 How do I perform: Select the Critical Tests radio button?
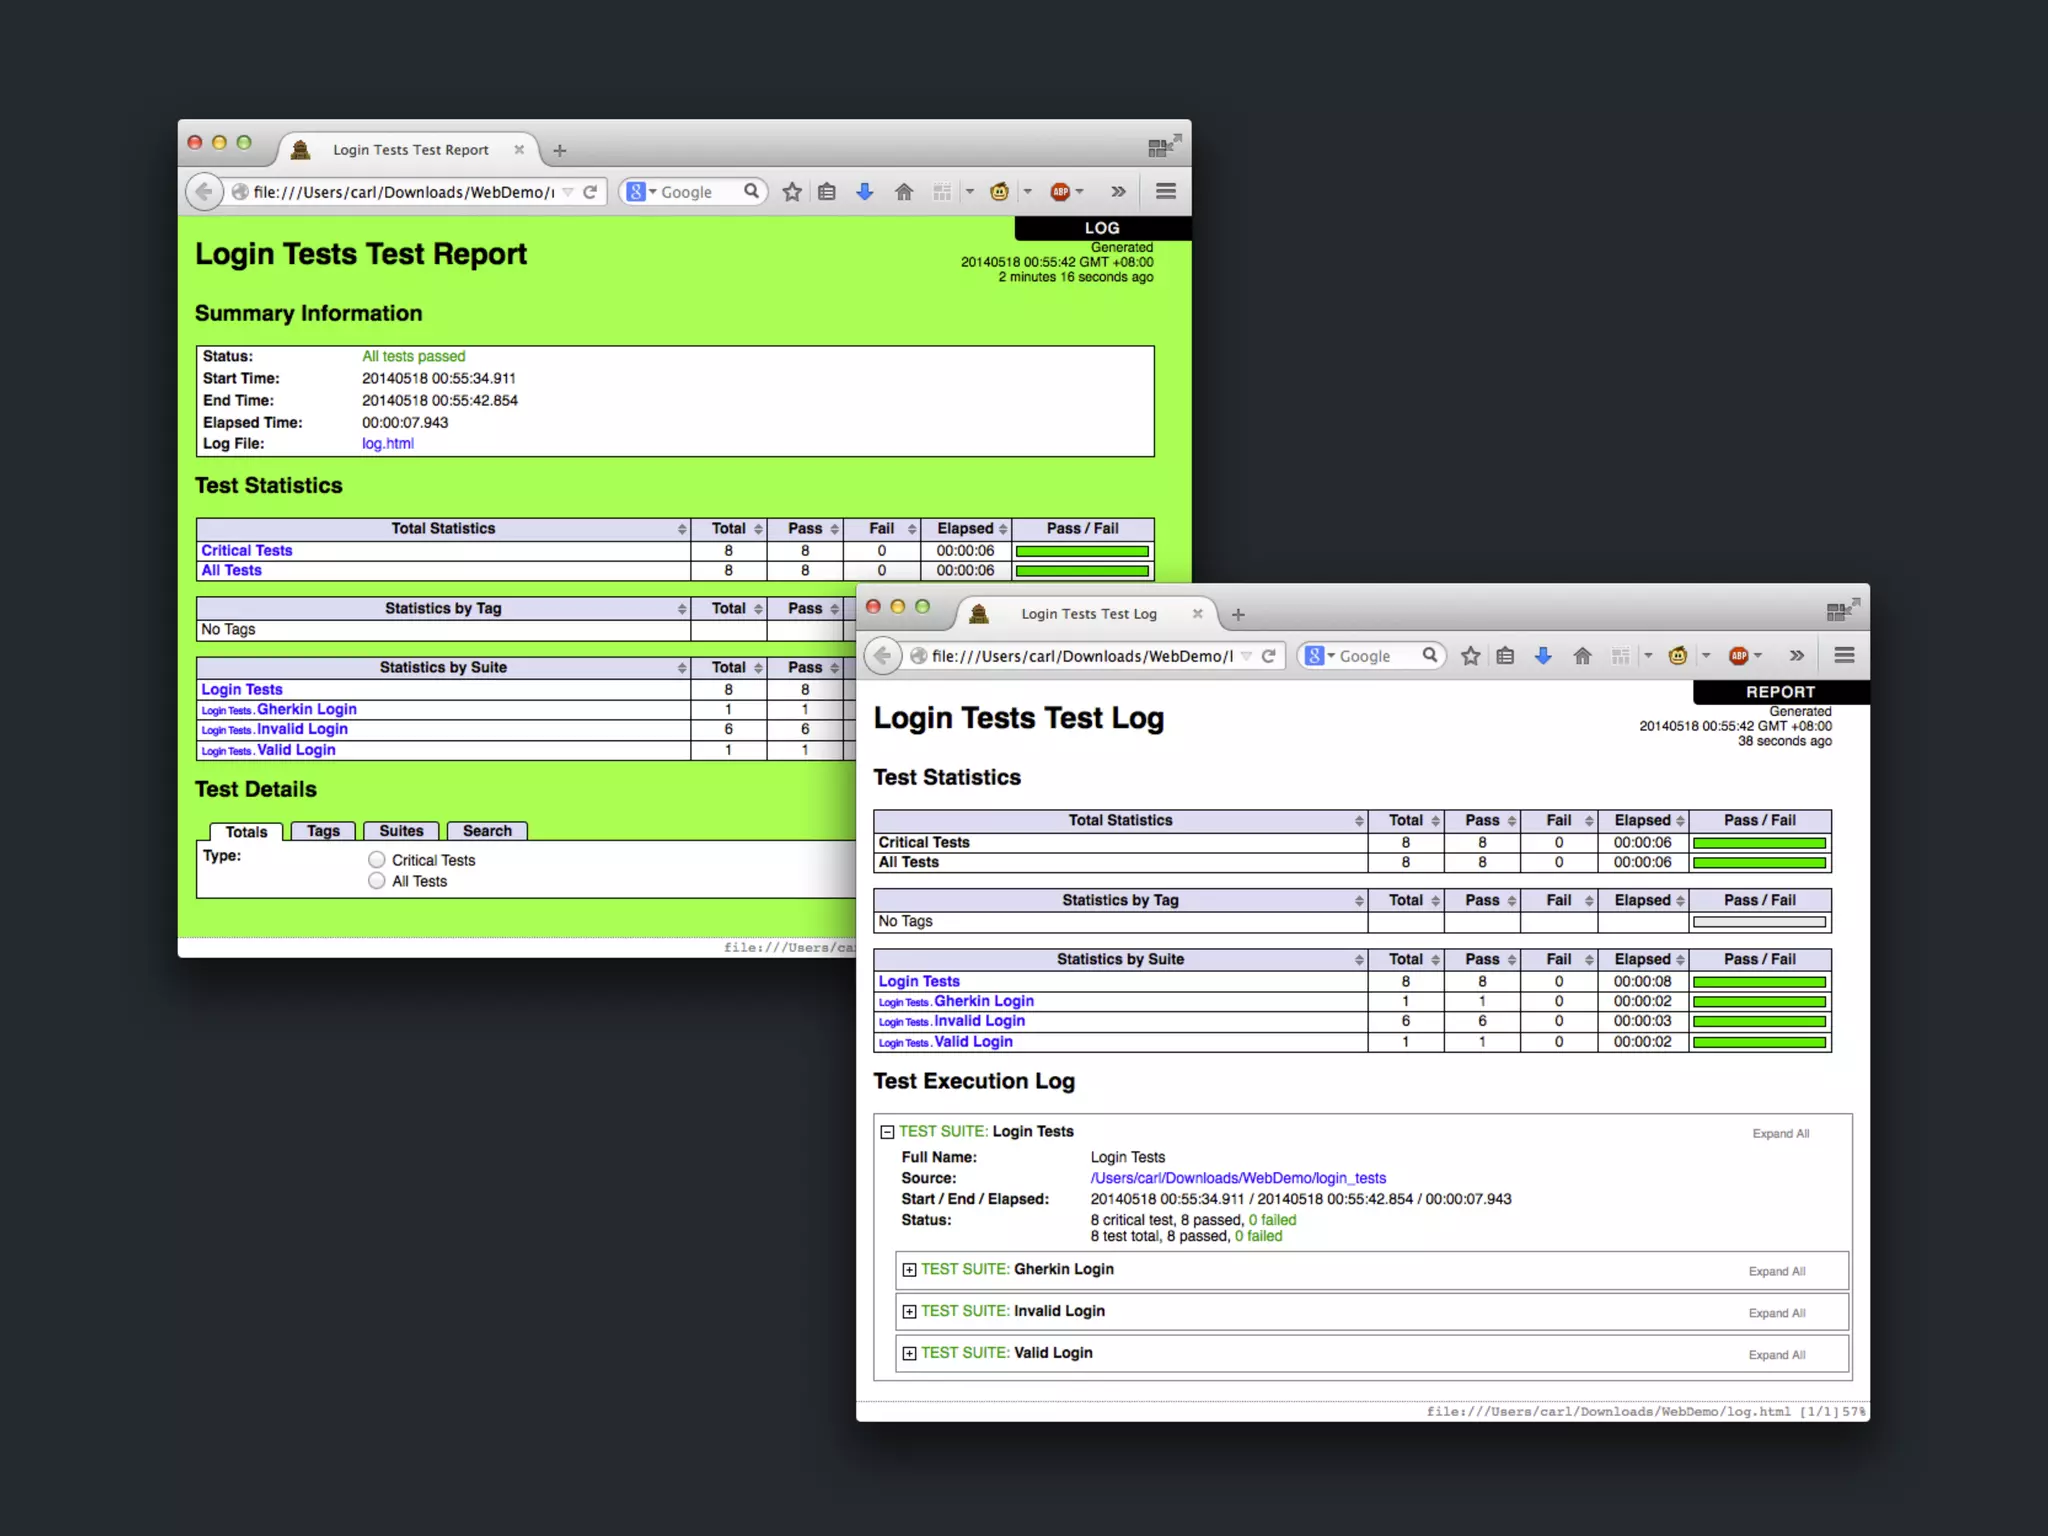point(377,860)
